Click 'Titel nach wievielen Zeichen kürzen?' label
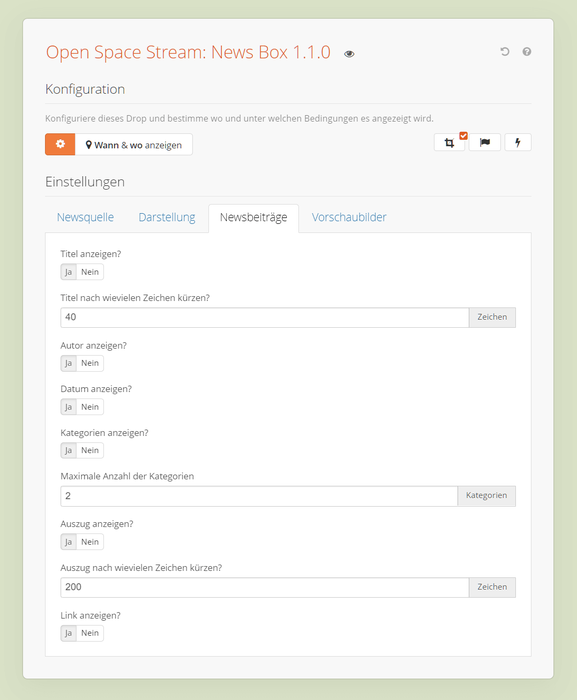Screen dimensions: 577x700 (135, 298)
